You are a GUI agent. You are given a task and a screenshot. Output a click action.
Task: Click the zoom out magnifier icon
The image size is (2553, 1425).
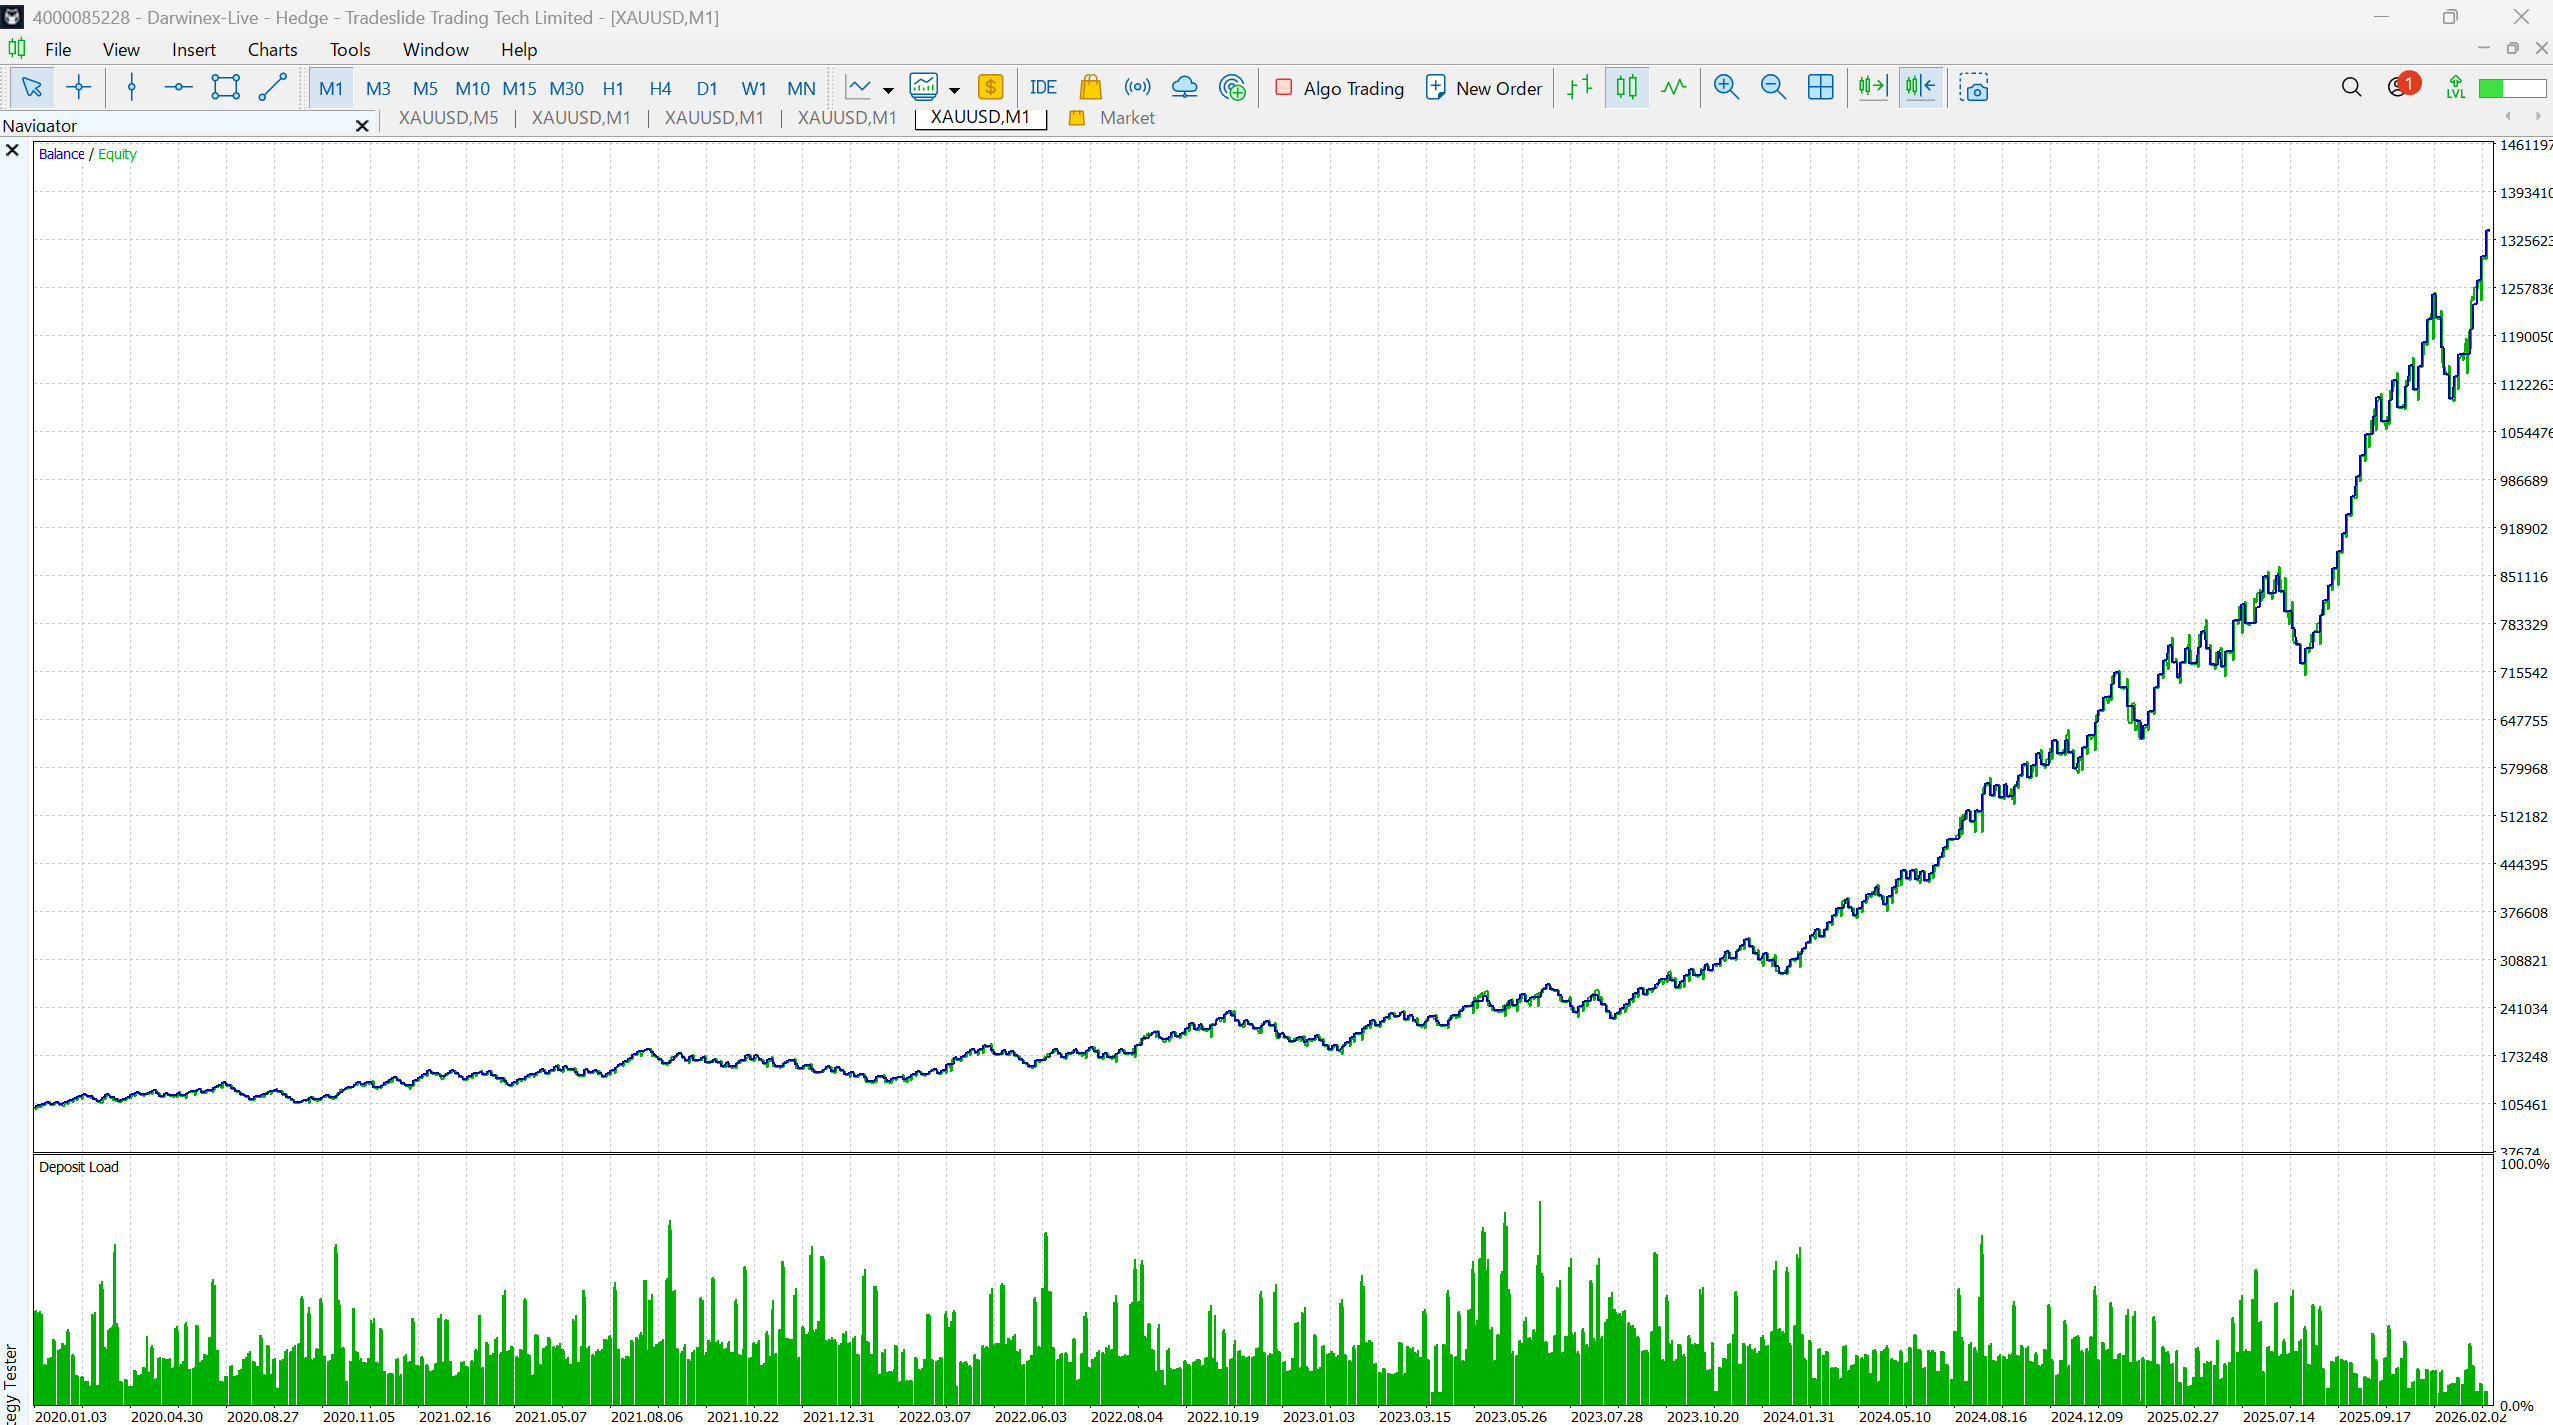[x=1773, y=88]
